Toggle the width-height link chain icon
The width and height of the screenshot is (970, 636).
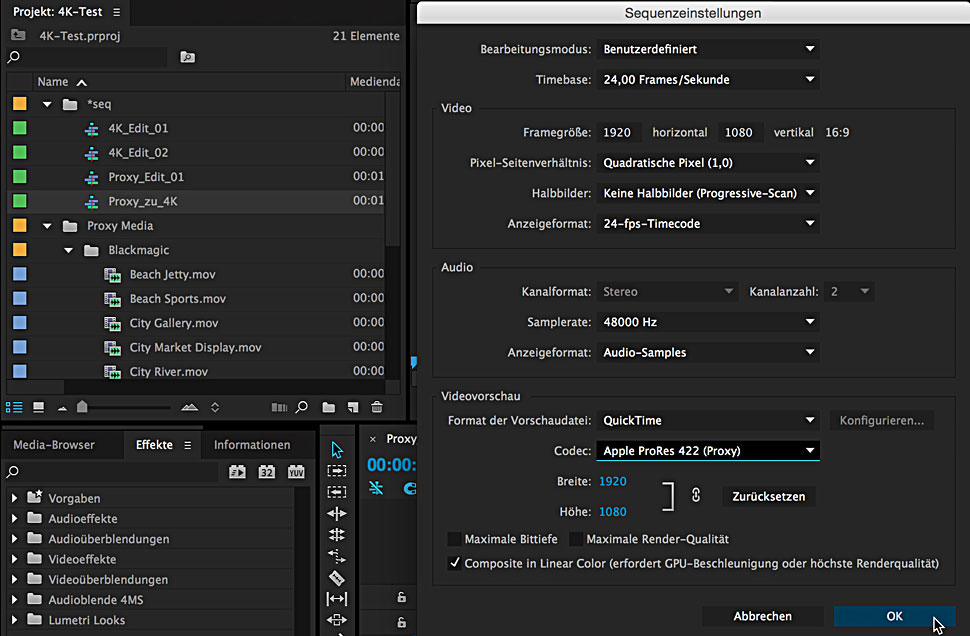(696, 496)
